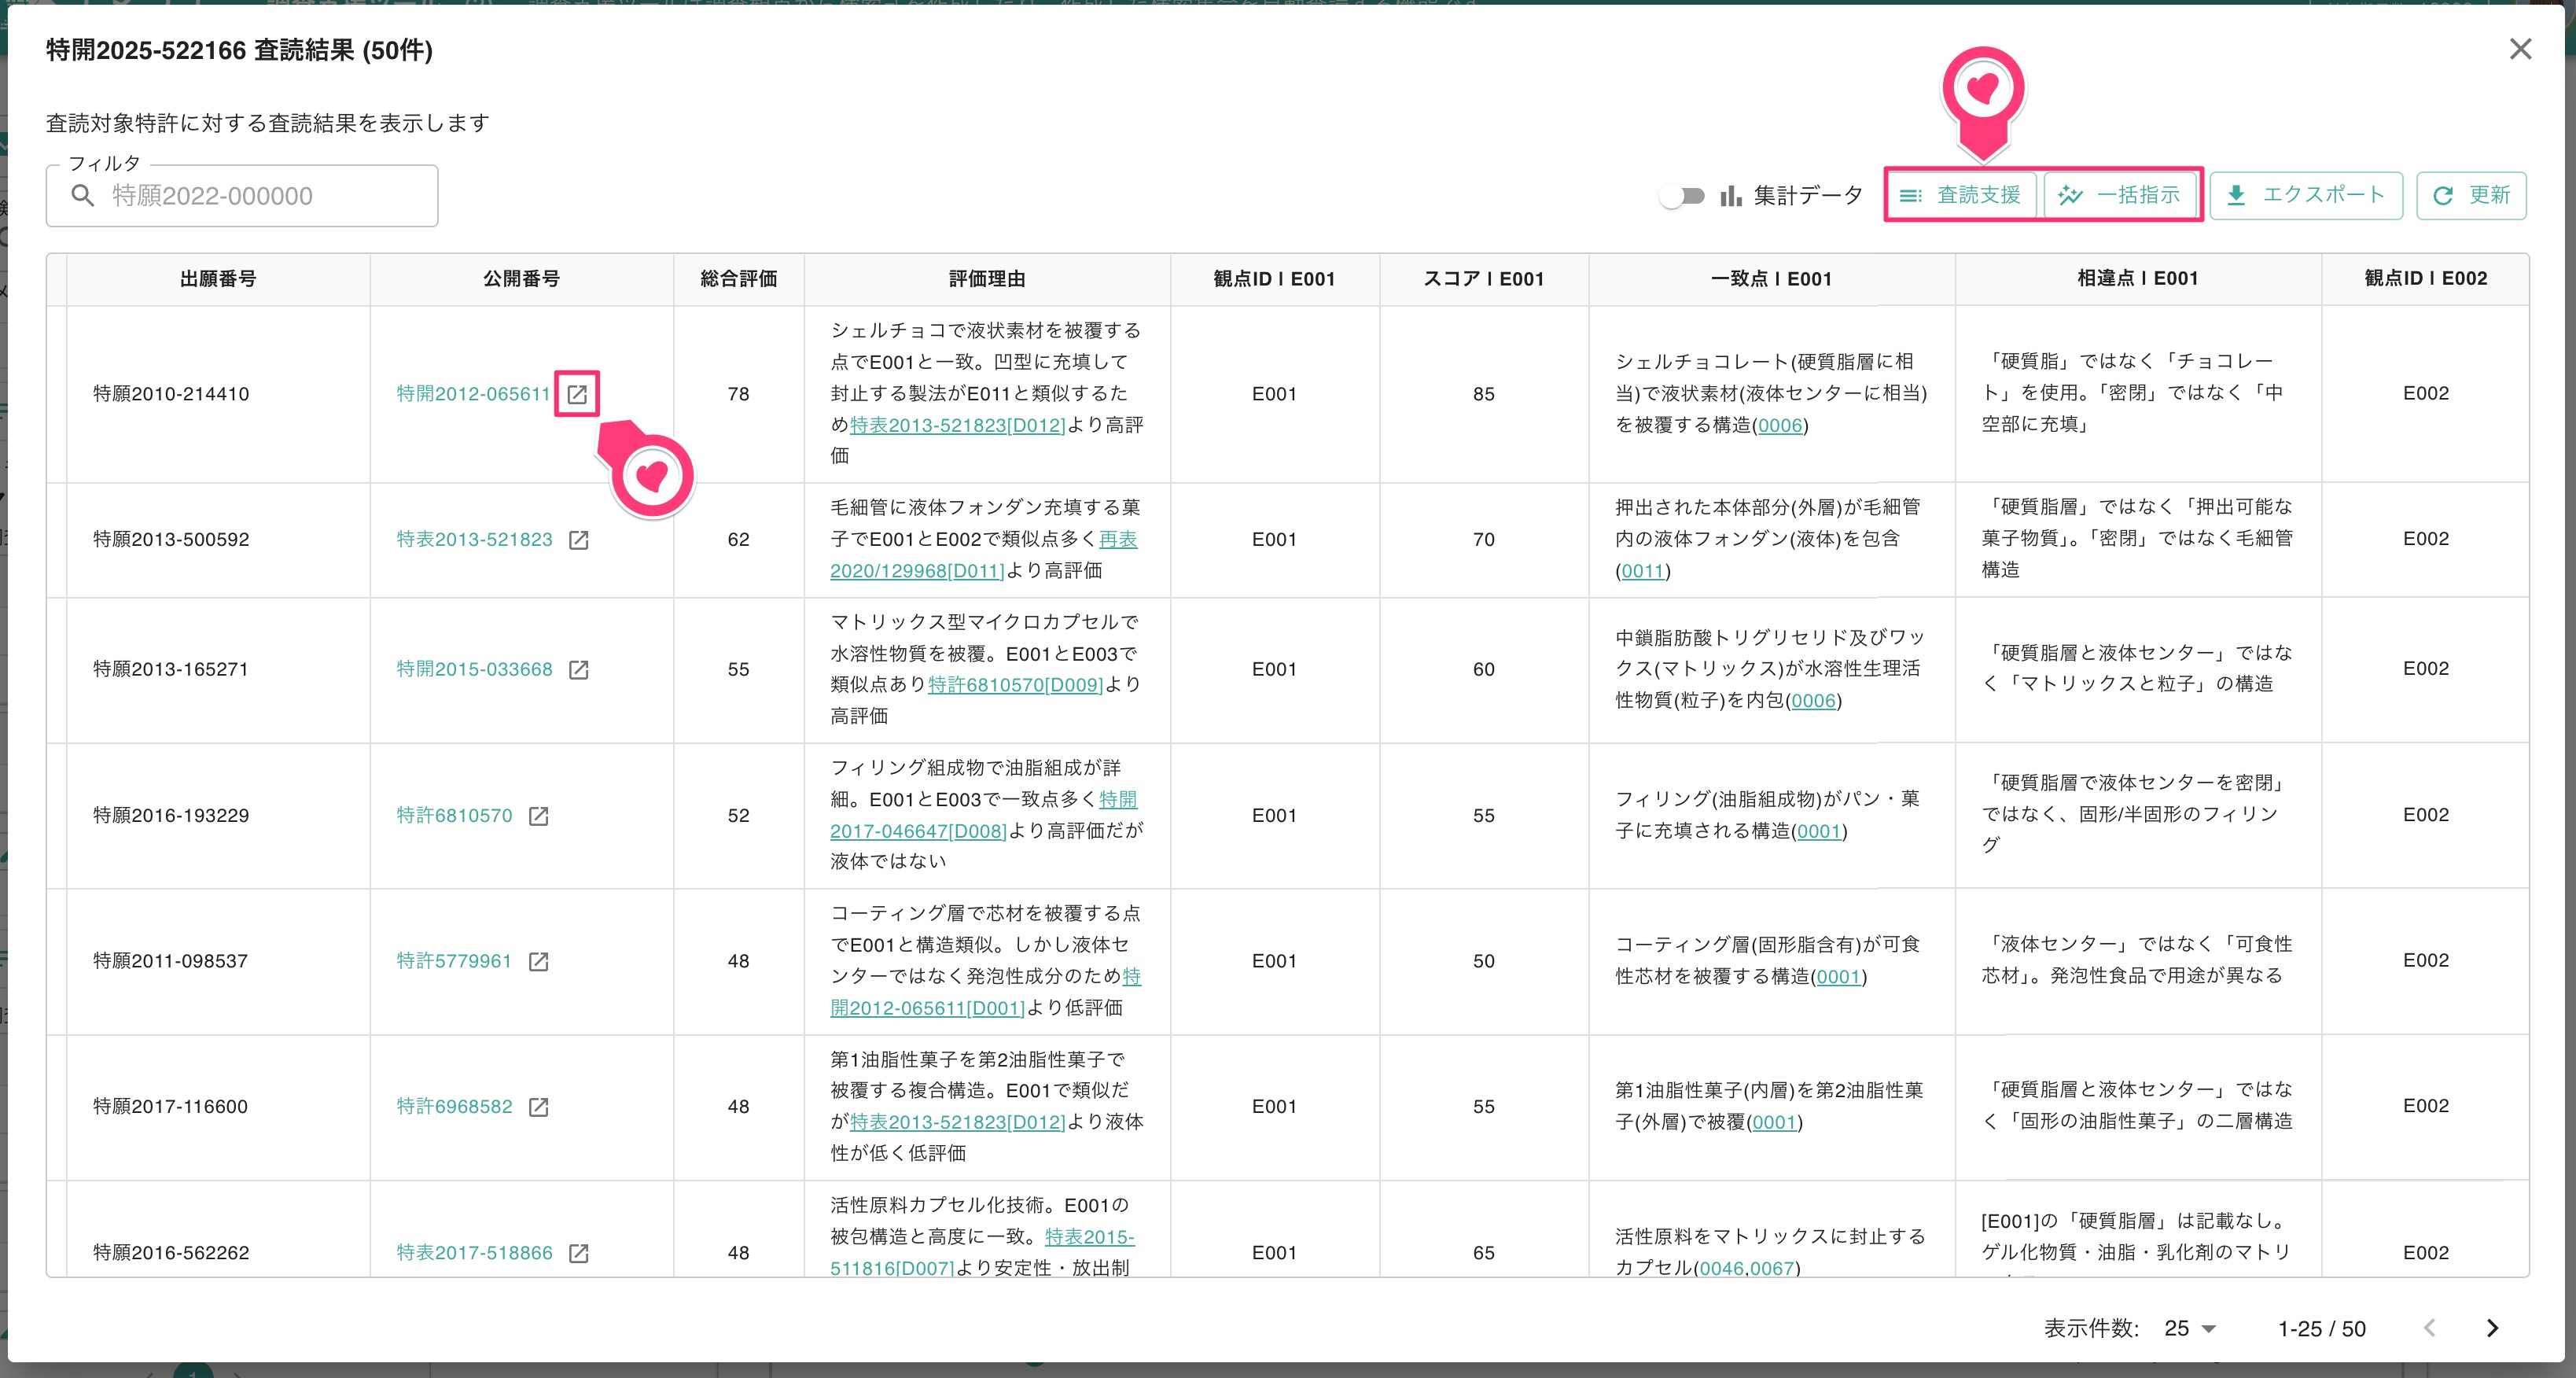Open 特許6810570[D009] link in evaluation reason
This screenshot has width=2576, height=1378.
(x=1015, y=685)
